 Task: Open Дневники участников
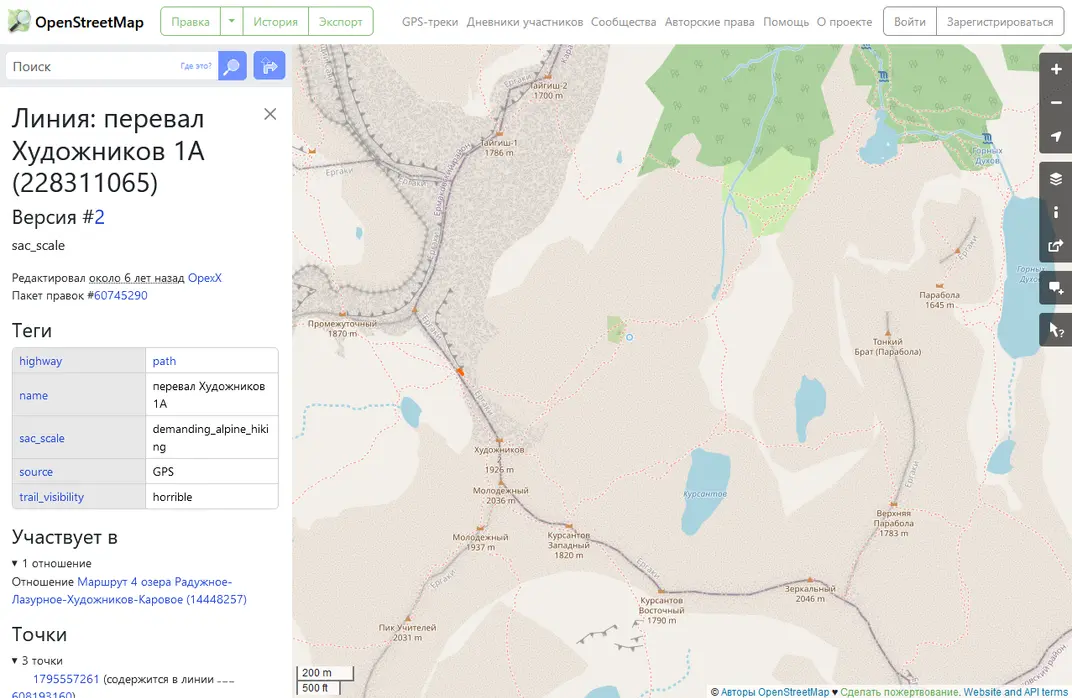524,22
